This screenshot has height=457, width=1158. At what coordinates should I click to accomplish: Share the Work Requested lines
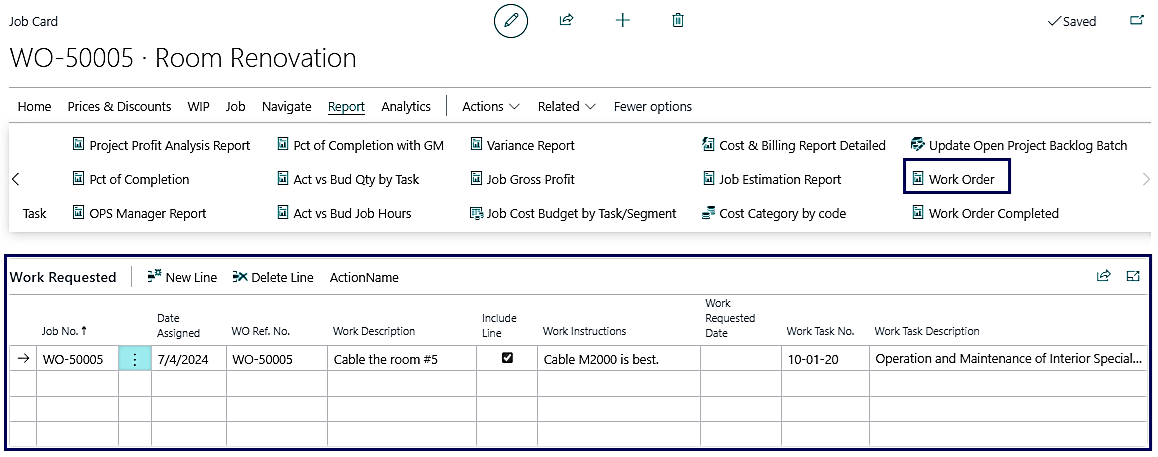point(1103,277)
